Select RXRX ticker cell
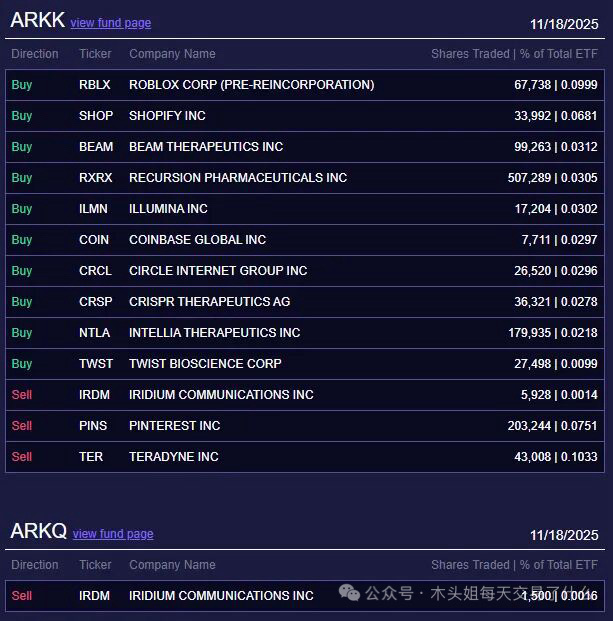This screenshot has width=613, height=621. click(95, 178)
